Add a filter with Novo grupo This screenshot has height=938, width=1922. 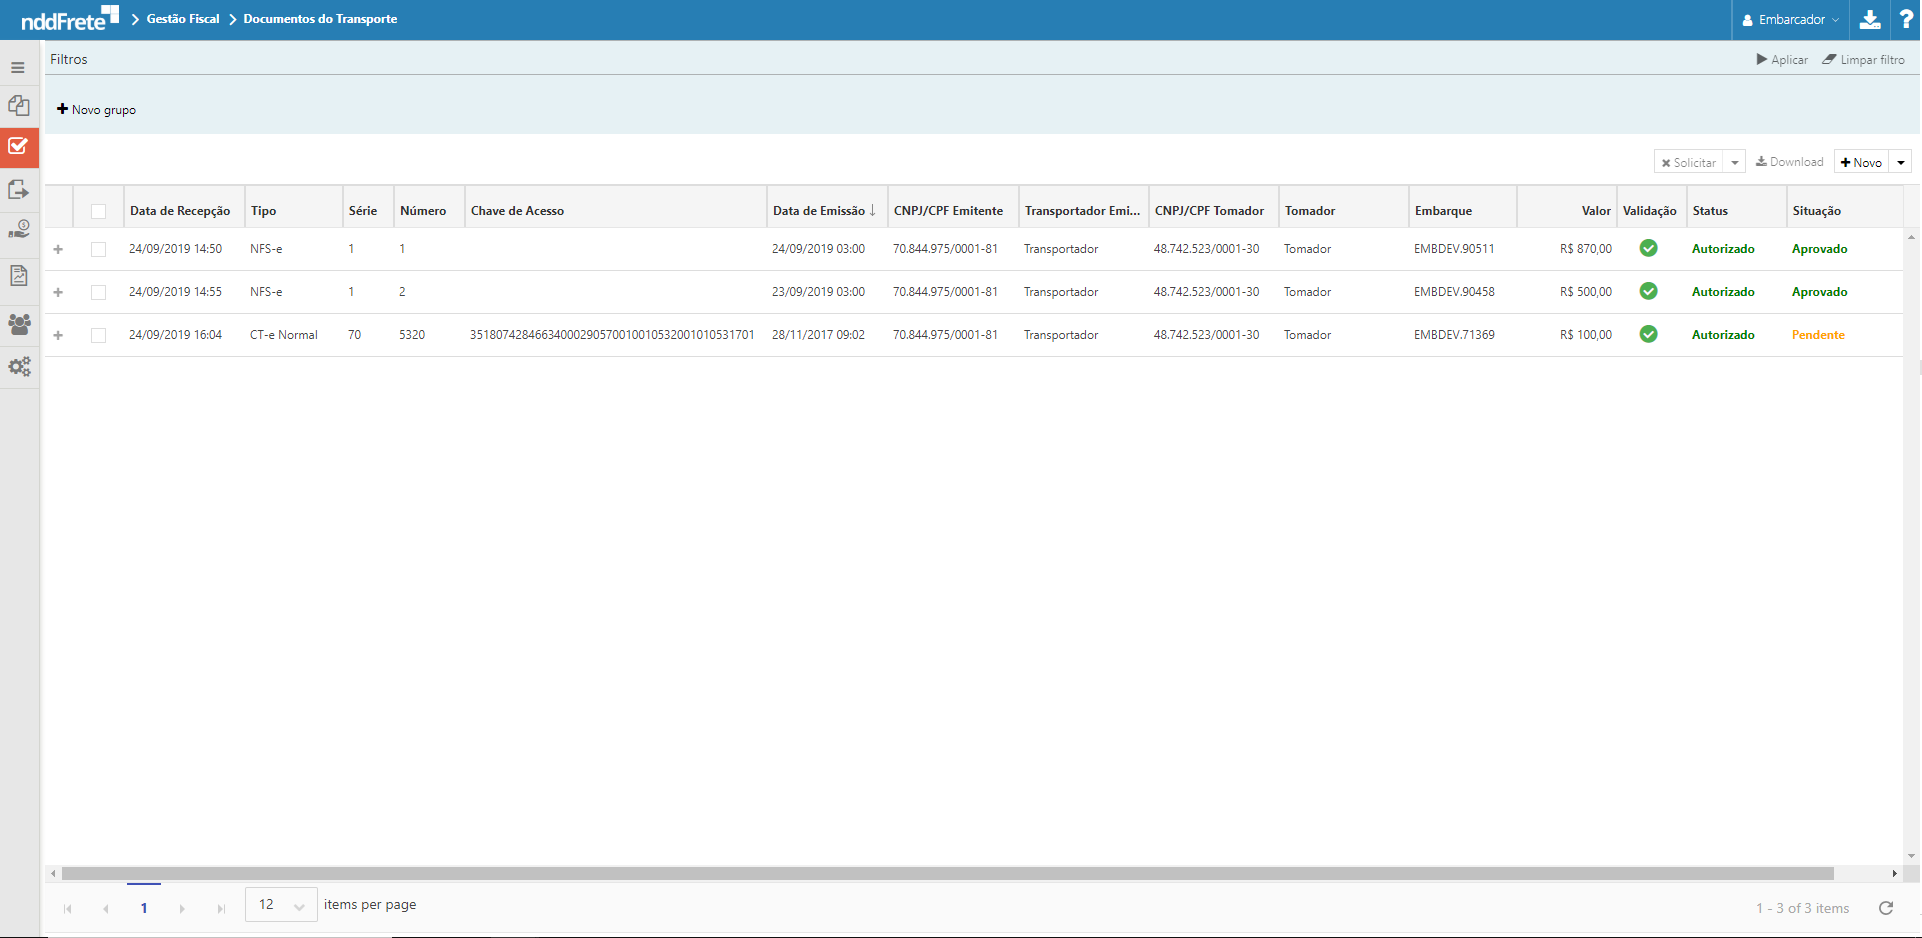click(x=97, y=110)
